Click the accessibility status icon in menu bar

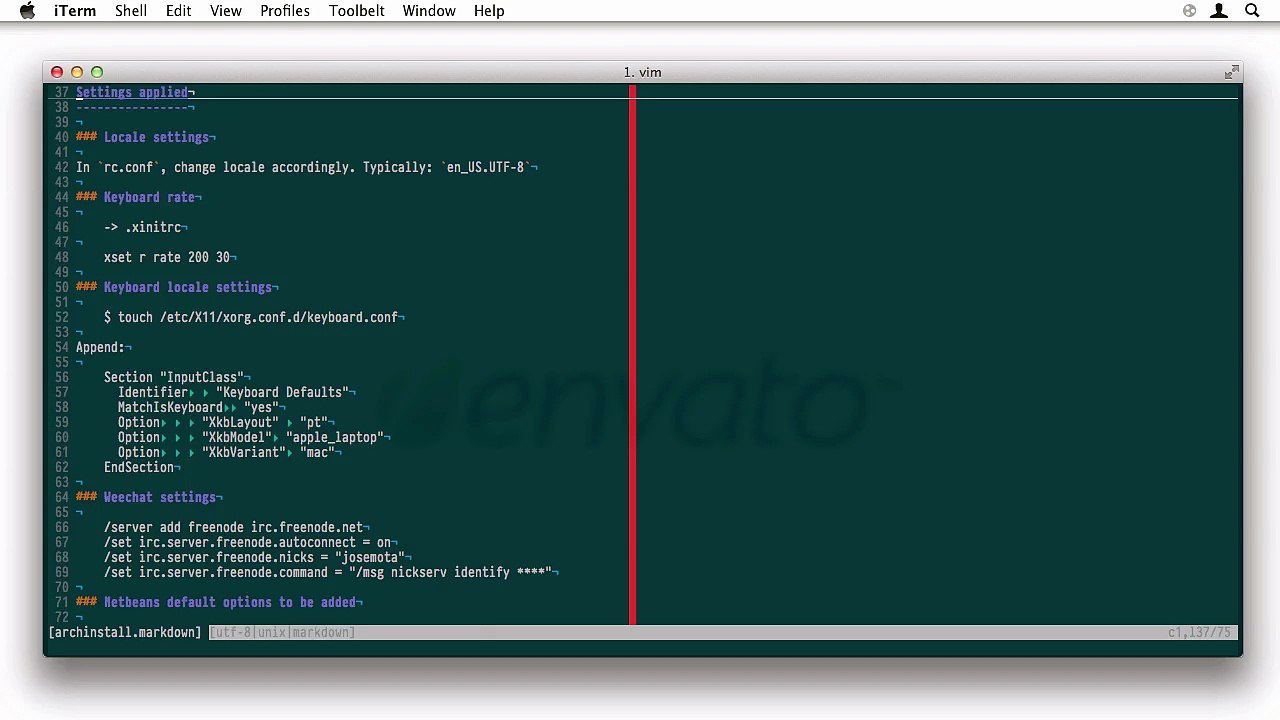(x=1189, y=11)
